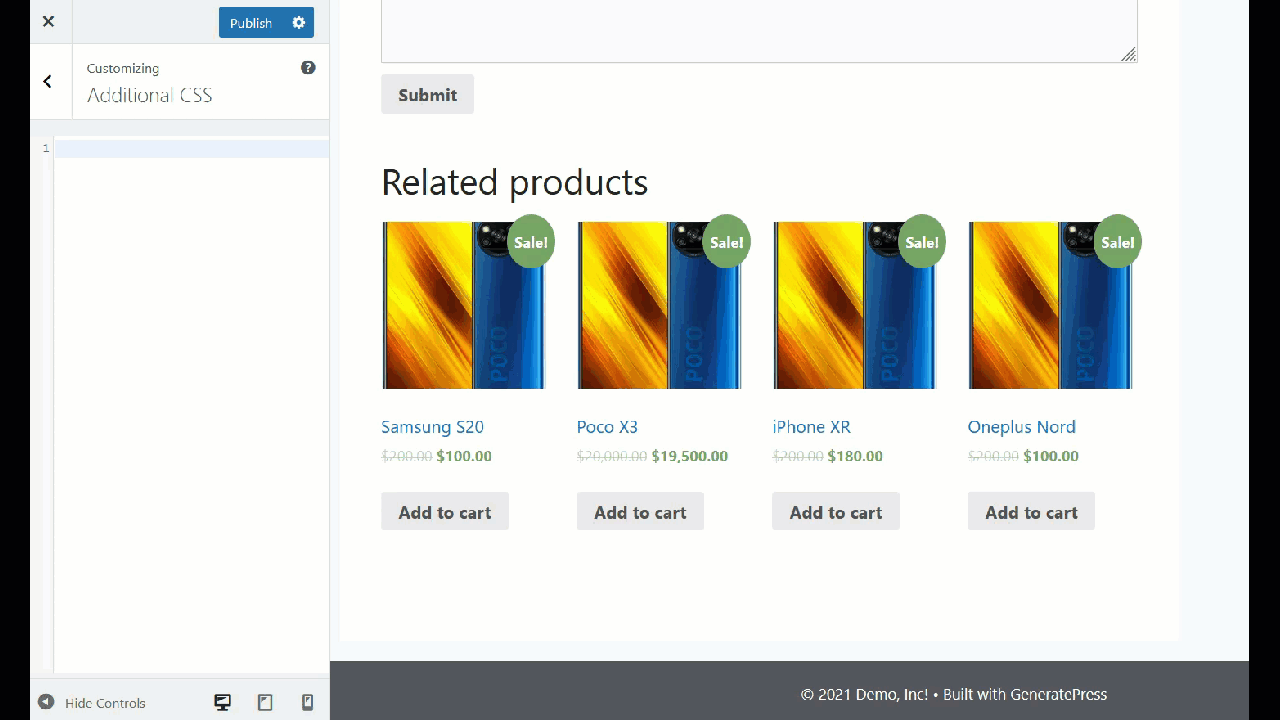Image resolution: width=1280 pixels, height=720 pixels.
Task: Click the textarea resize handle corner
Action: (x=1129, y=54)
